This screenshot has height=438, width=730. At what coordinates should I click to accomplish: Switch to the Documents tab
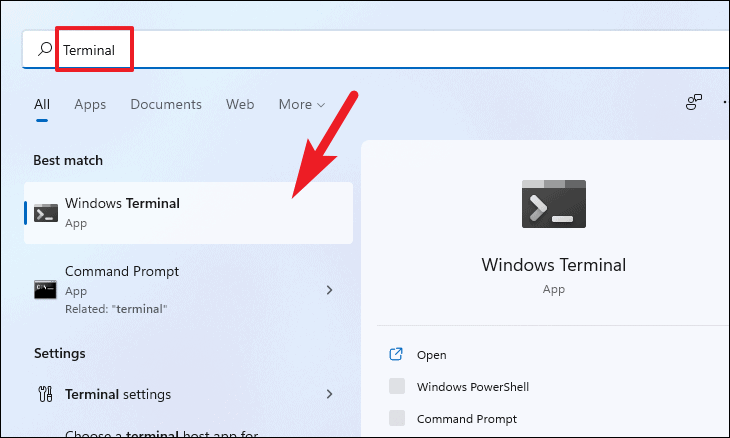pos(166,104)
